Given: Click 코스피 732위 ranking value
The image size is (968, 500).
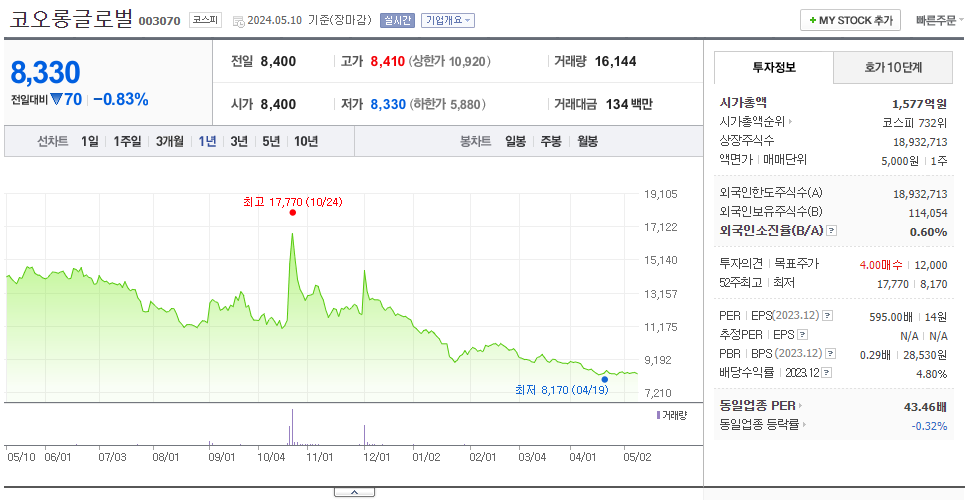Looking at the screenshot, I should tap(915, 122).
